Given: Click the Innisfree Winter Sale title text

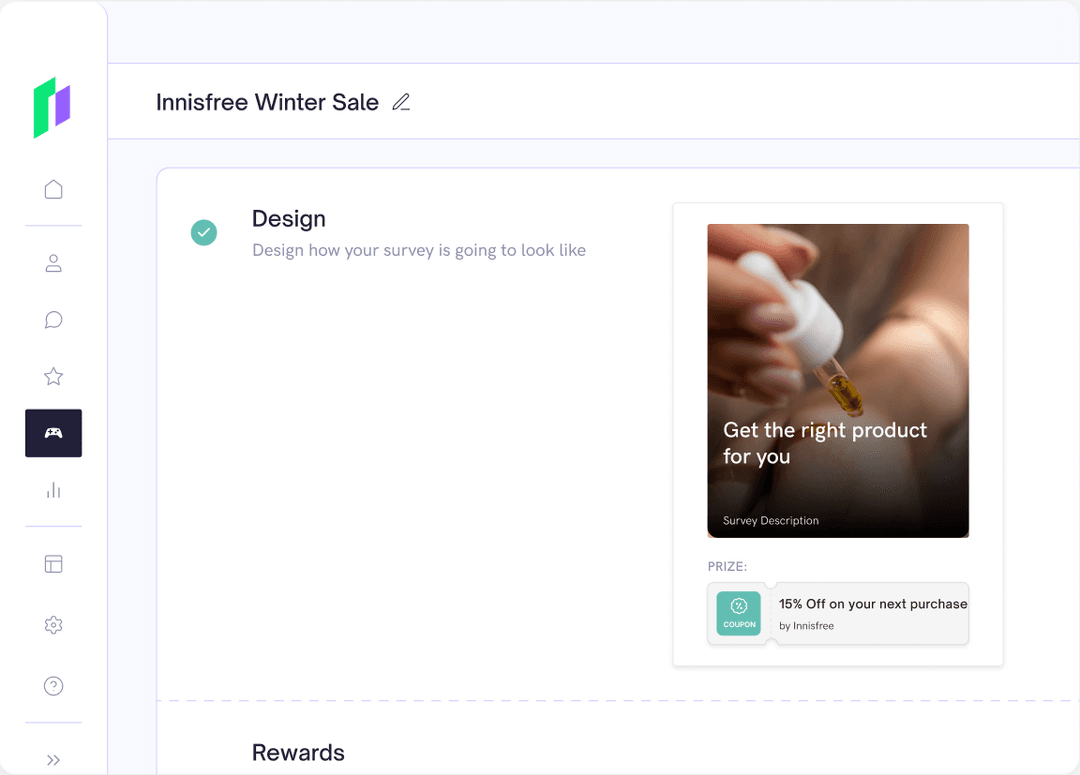Looking at the screenshot, I should (x=267, y=102).
